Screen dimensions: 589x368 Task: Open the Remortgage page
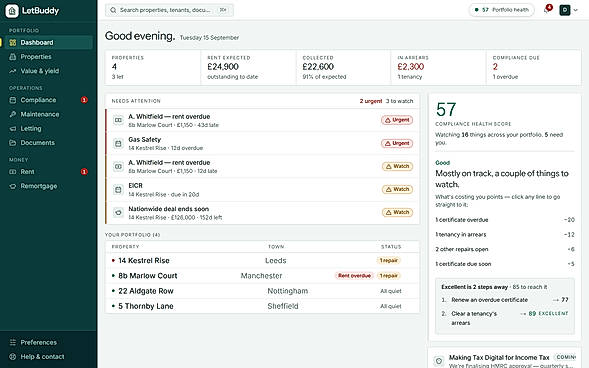coord(47,186)
